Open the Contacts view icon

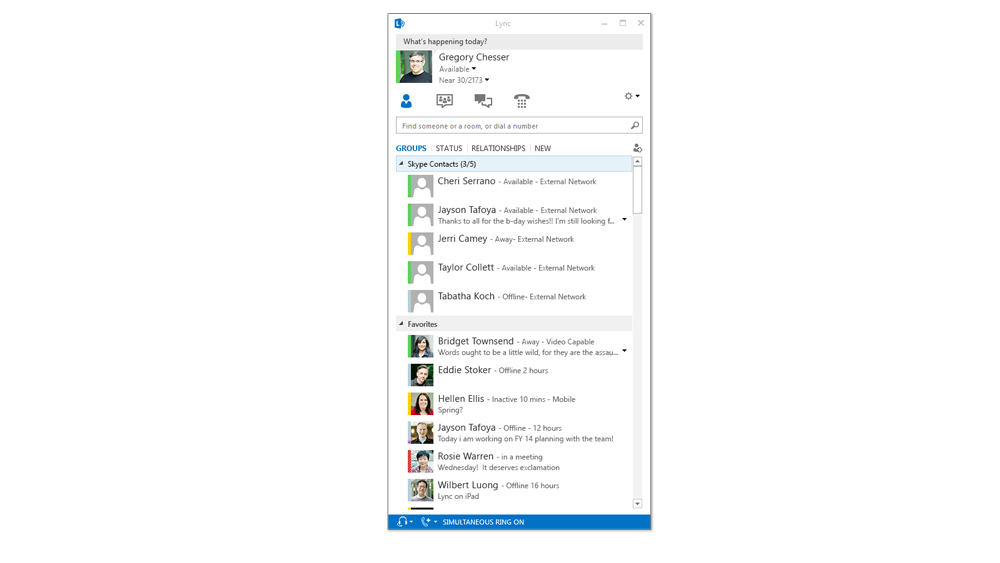click(x=406, y=101)
